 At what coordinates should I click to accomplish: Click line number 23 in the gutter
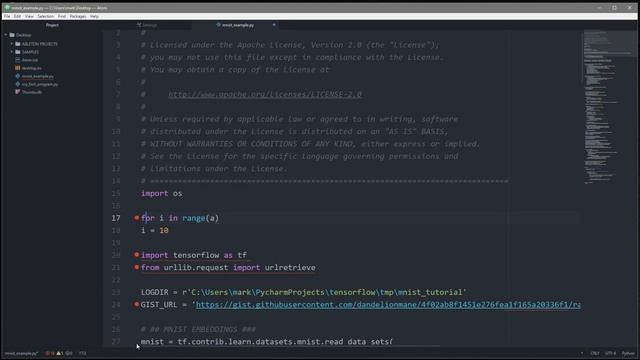tap(116, 292)
